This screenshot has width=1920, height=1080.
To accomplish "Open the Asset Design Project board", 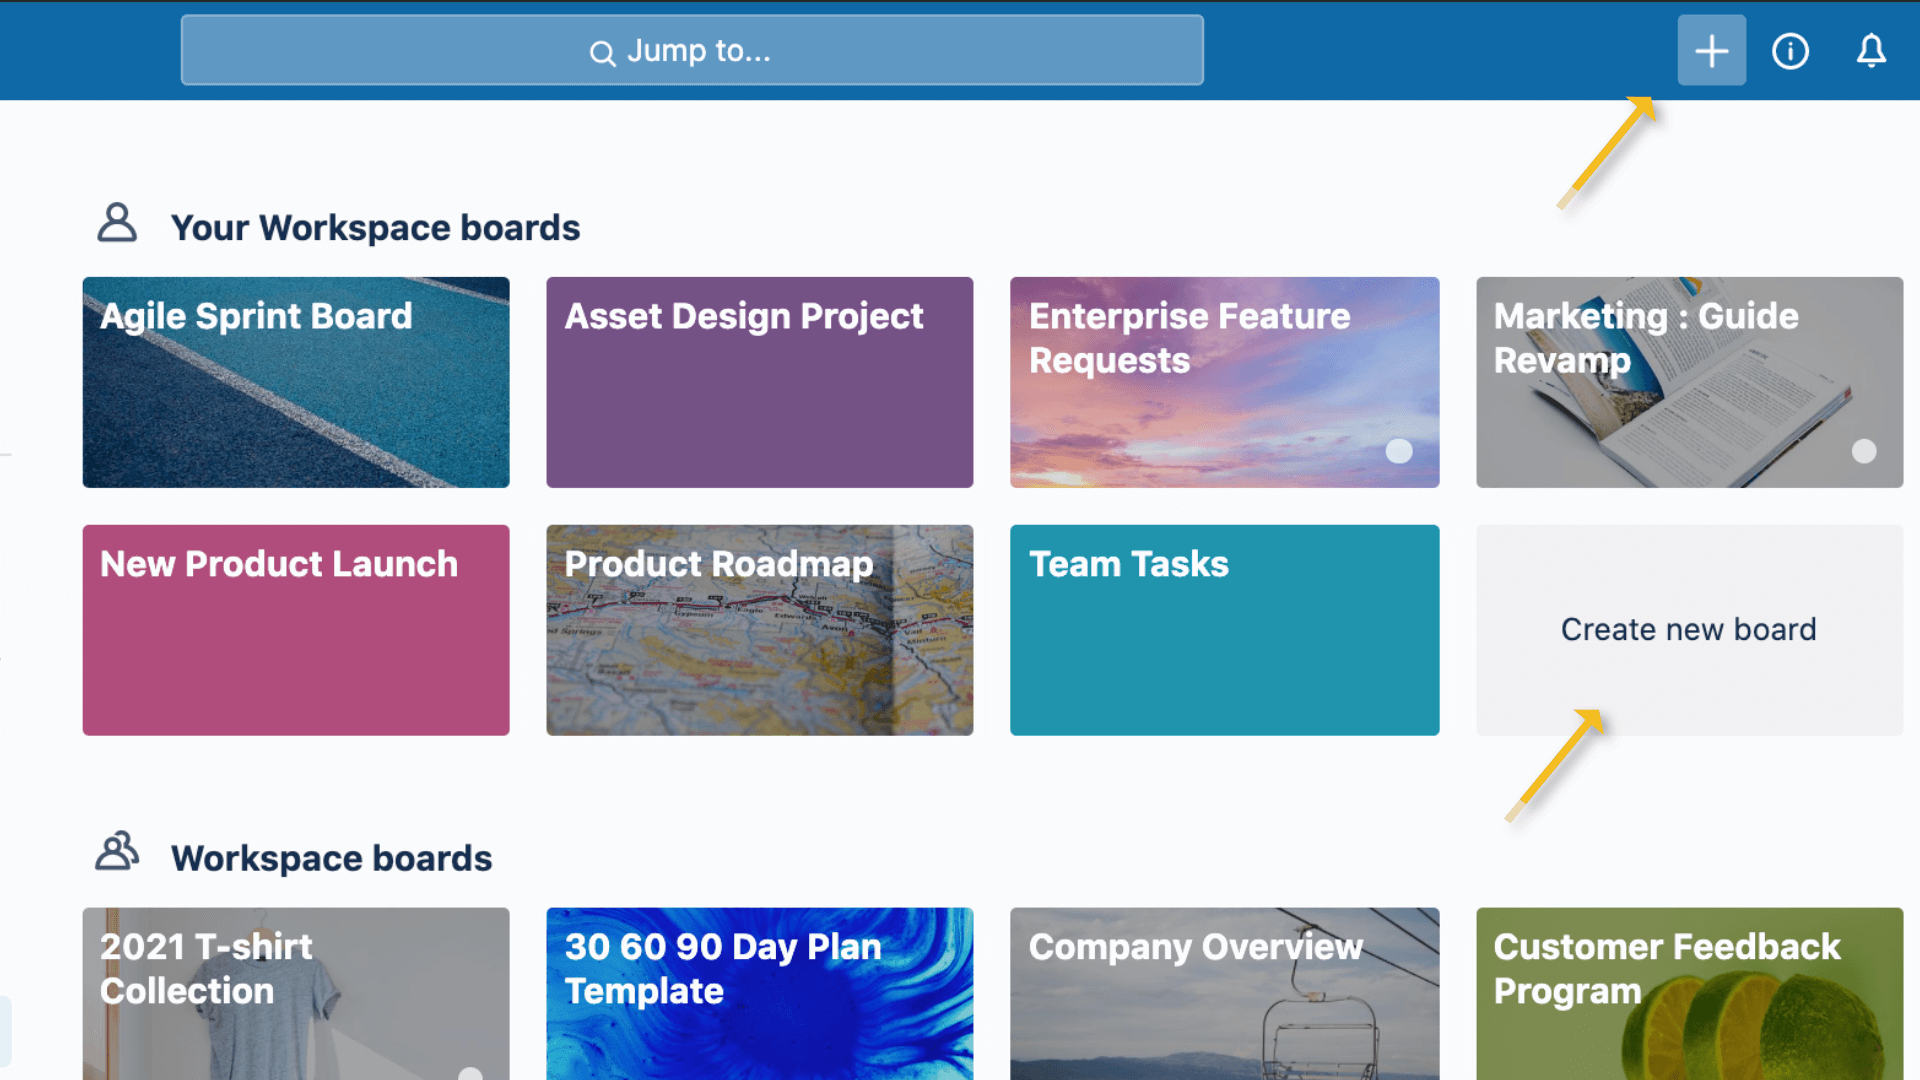I will click(x=760, y=381).
